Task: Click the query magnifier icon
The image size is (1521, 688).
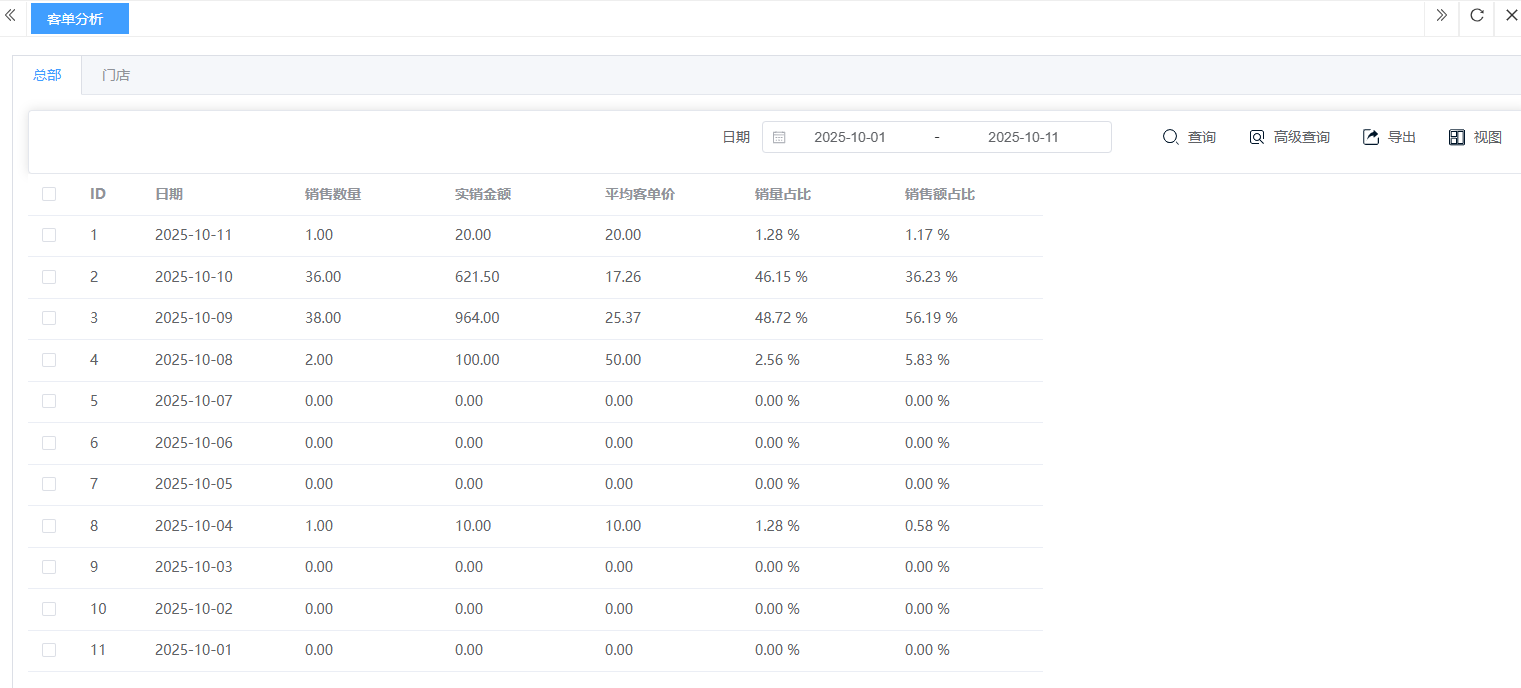Action: (1170, 137)
